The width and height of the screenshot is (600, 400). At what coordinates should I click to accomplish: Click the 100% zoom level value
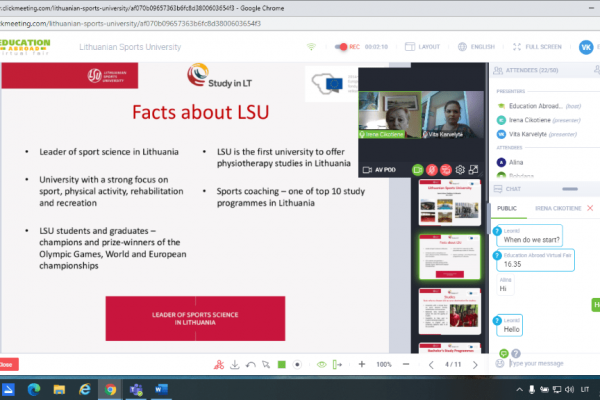[x=384, y=364]
